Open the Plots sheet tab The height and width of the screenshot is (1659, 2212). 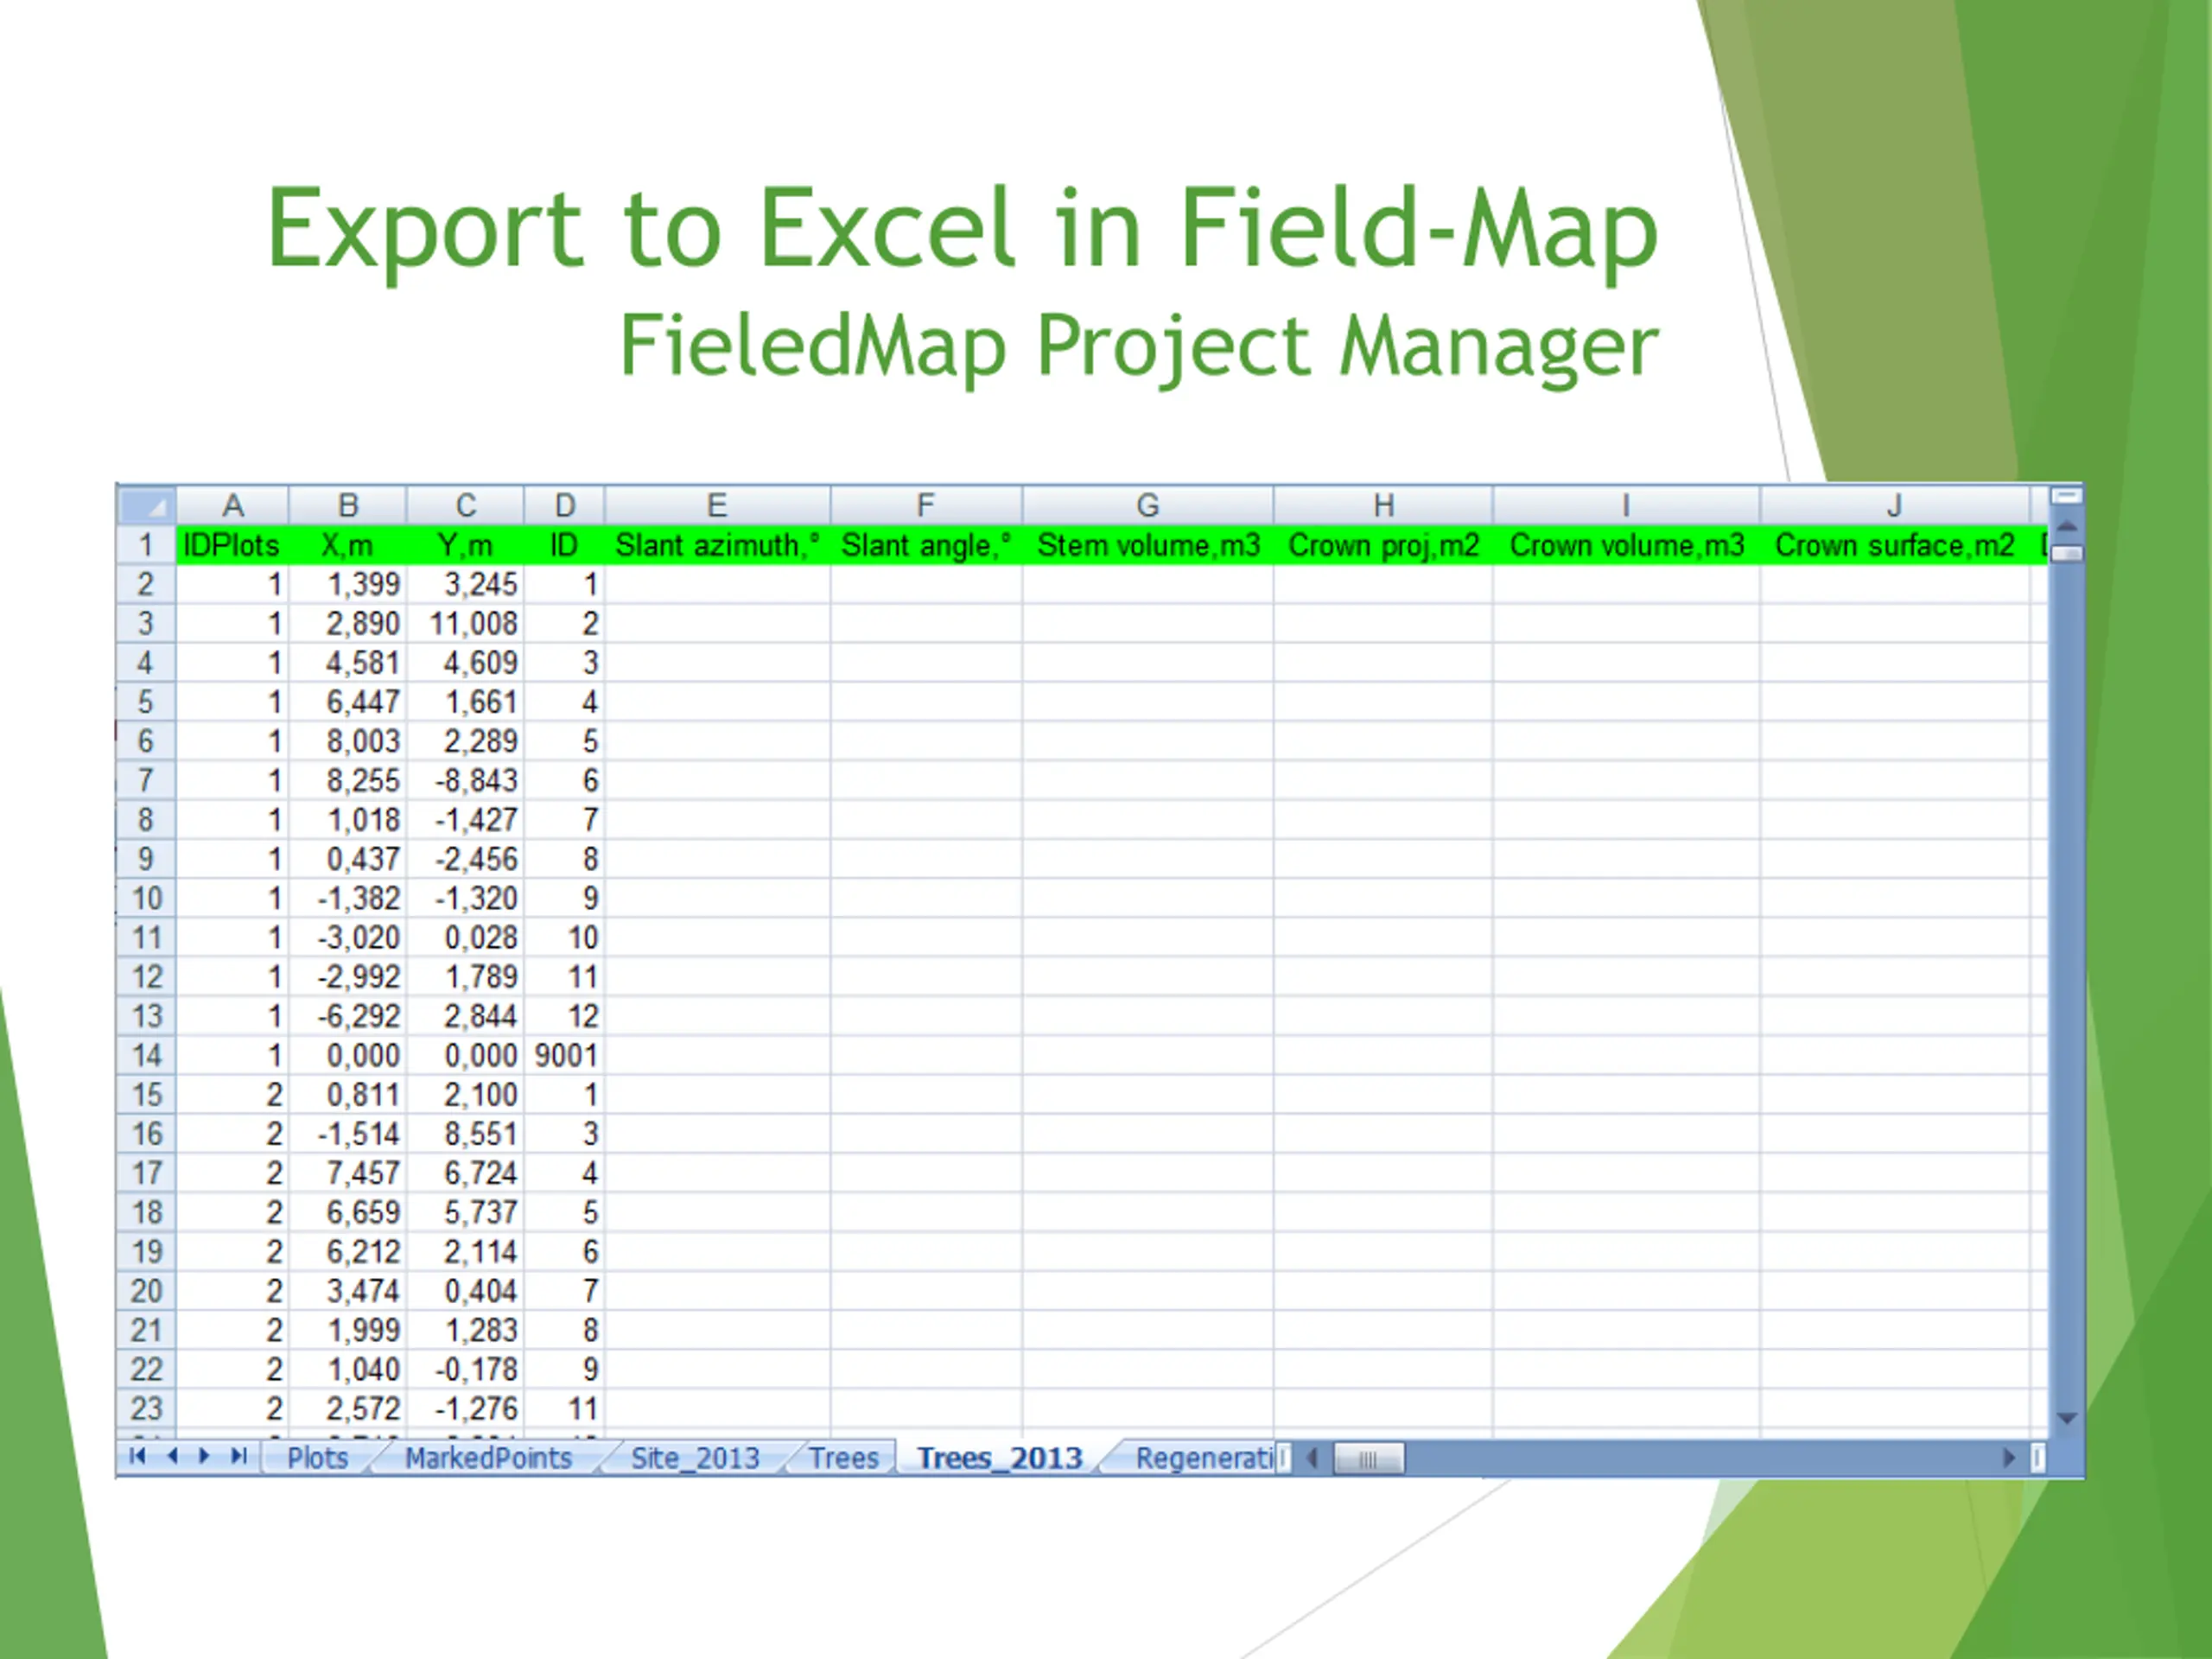click(x=317, y=1458)
